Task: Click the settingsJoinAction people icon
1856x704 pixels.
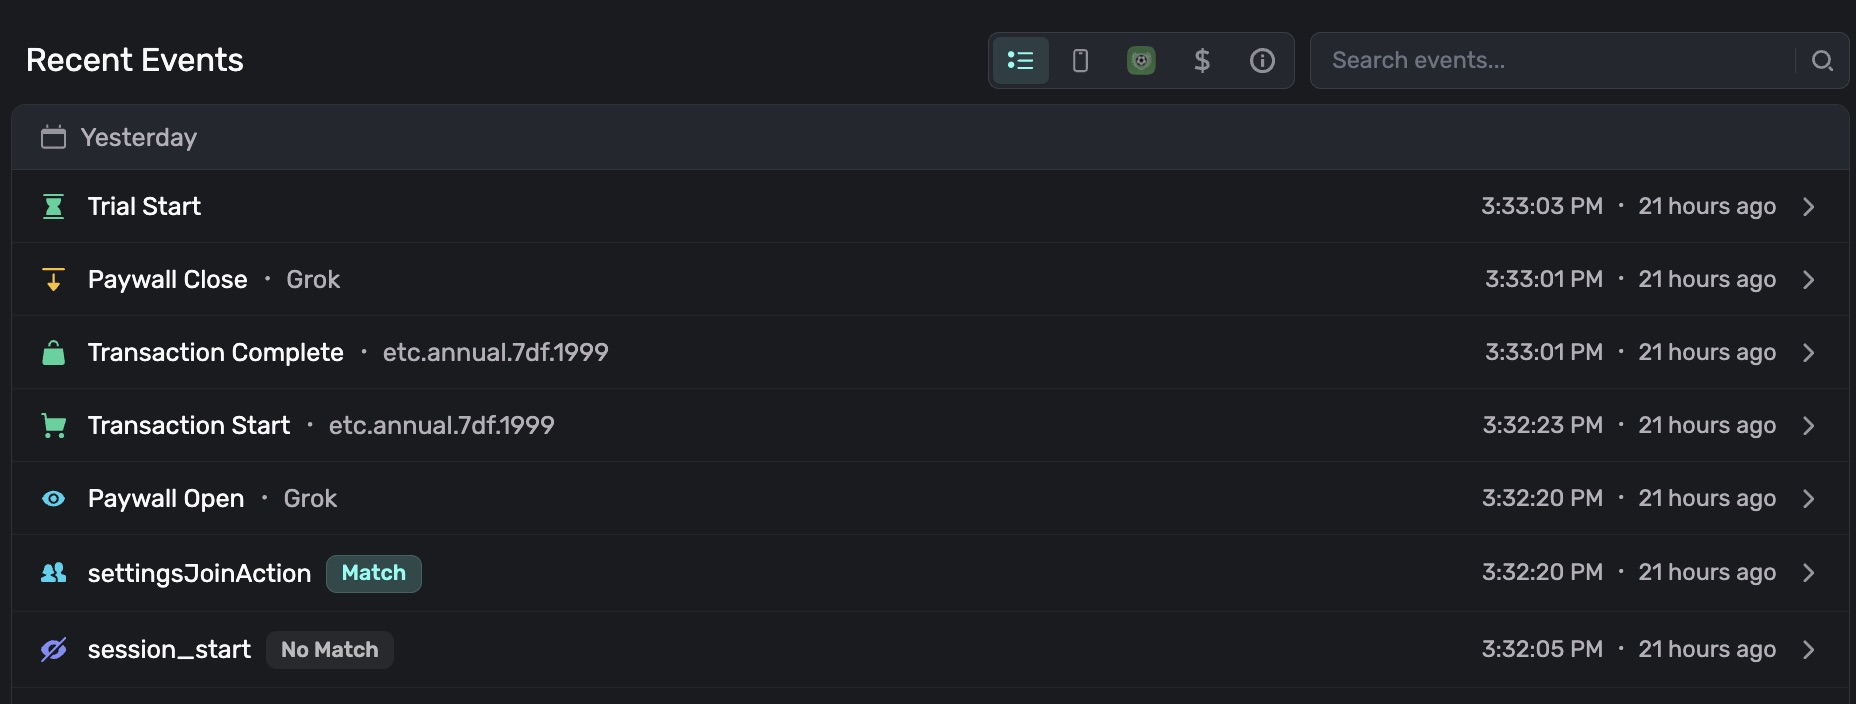Action: point(54,573)
